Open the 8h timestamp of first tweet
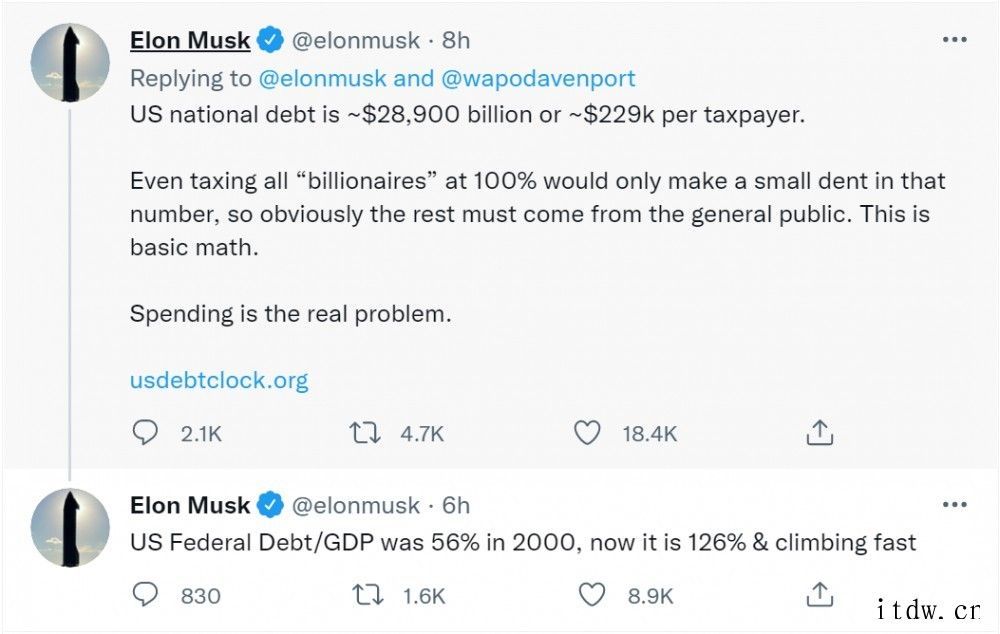Viewport: 1000px width, 634px height. click(456, 40)
